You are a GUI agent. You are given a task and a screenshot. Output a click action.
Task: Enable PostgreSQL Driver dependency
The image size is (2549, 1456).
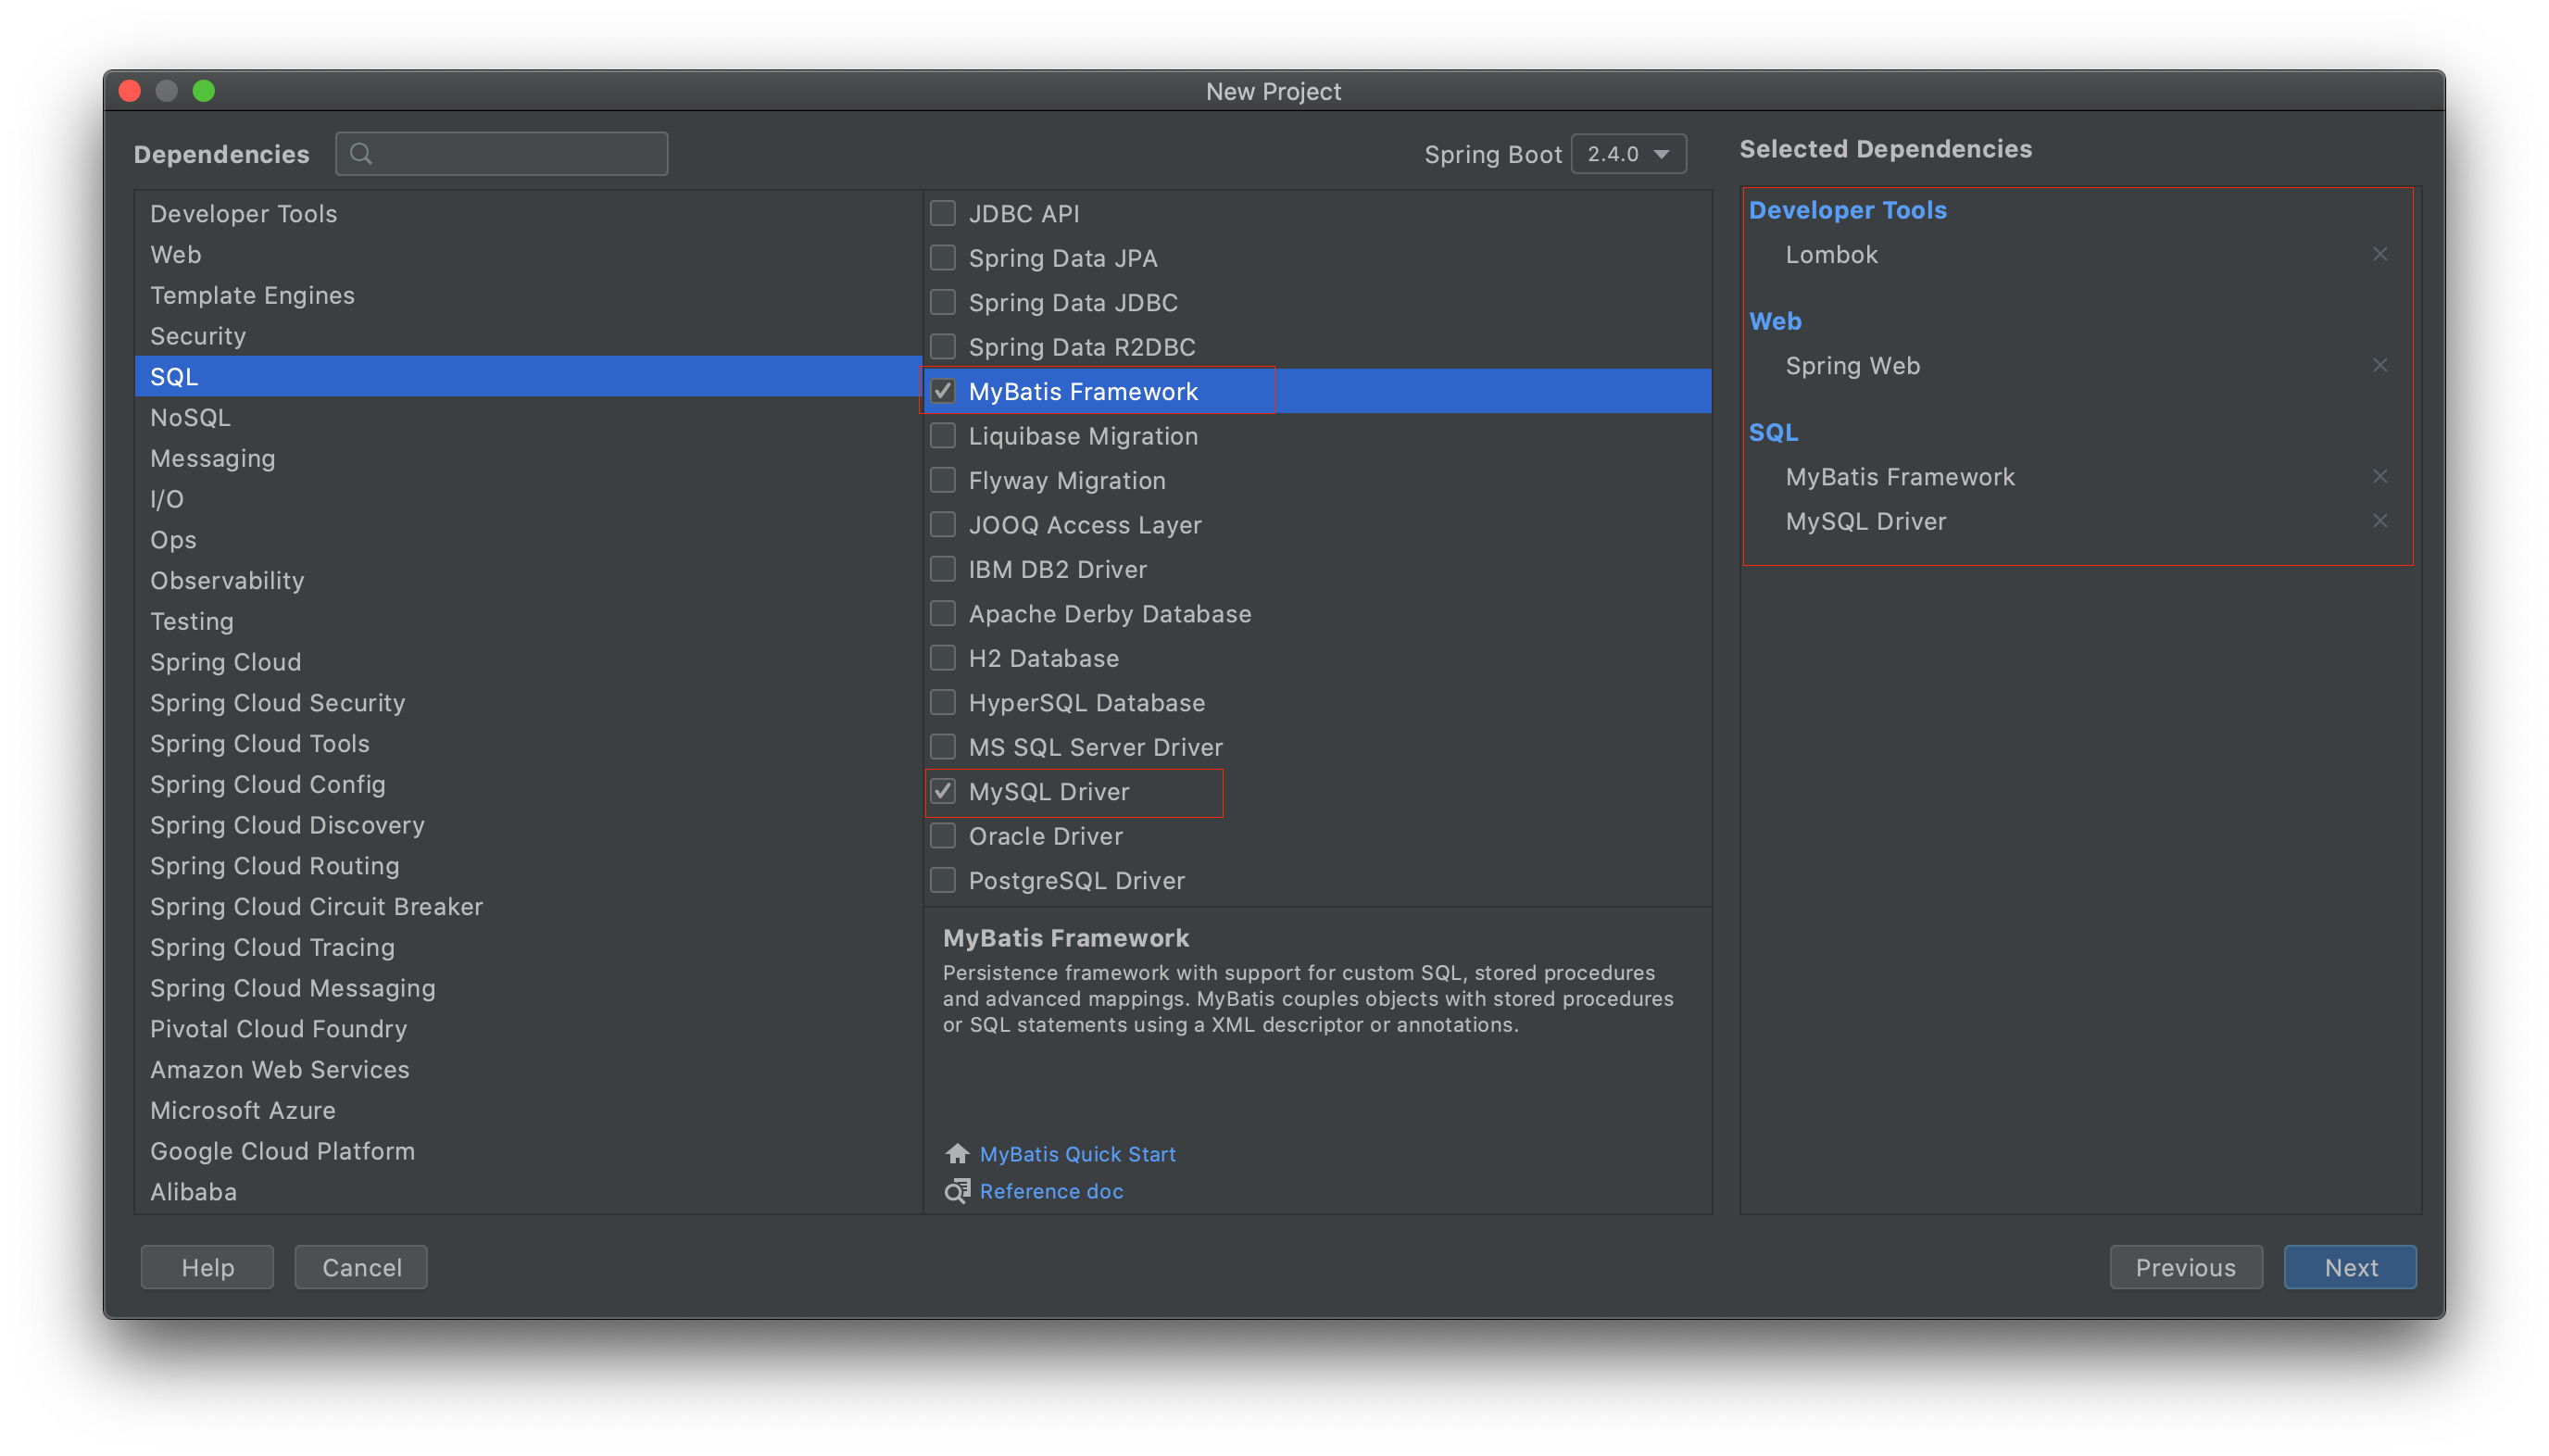click(x=943, y=880)
